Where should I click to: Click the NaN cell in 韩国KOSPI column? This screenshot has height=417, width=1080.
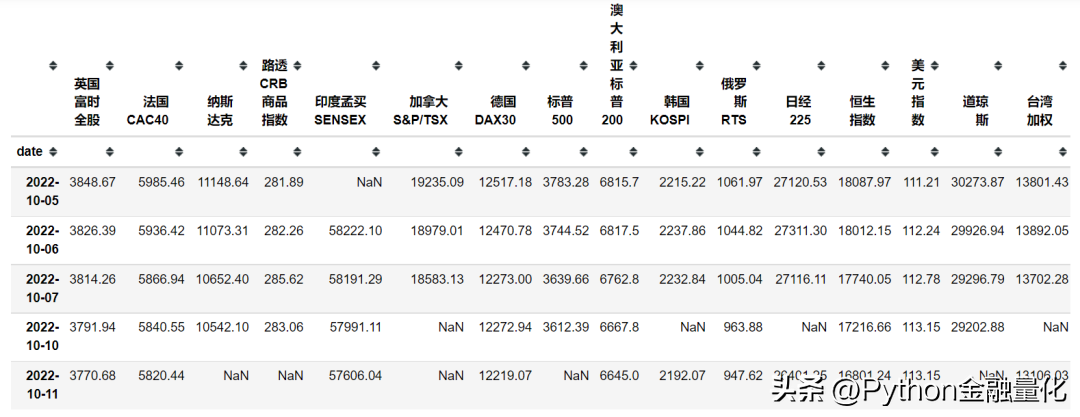coord(693,327)
